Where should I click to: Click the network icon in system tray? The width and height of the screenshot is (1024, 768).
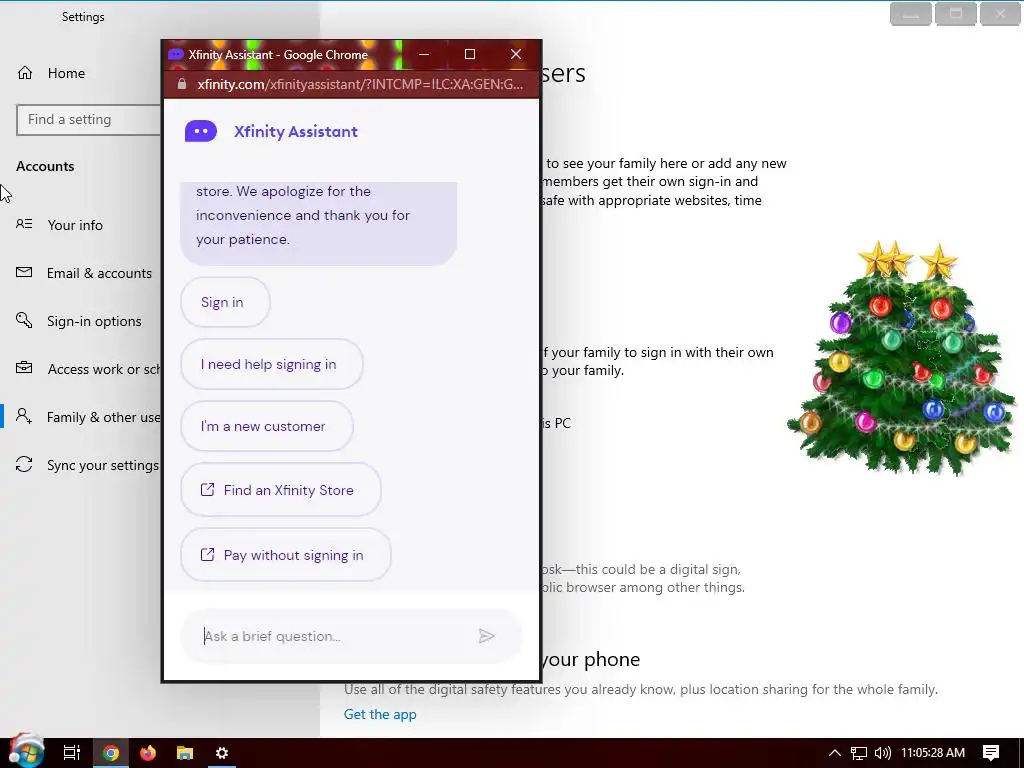[x=859, y=753]
